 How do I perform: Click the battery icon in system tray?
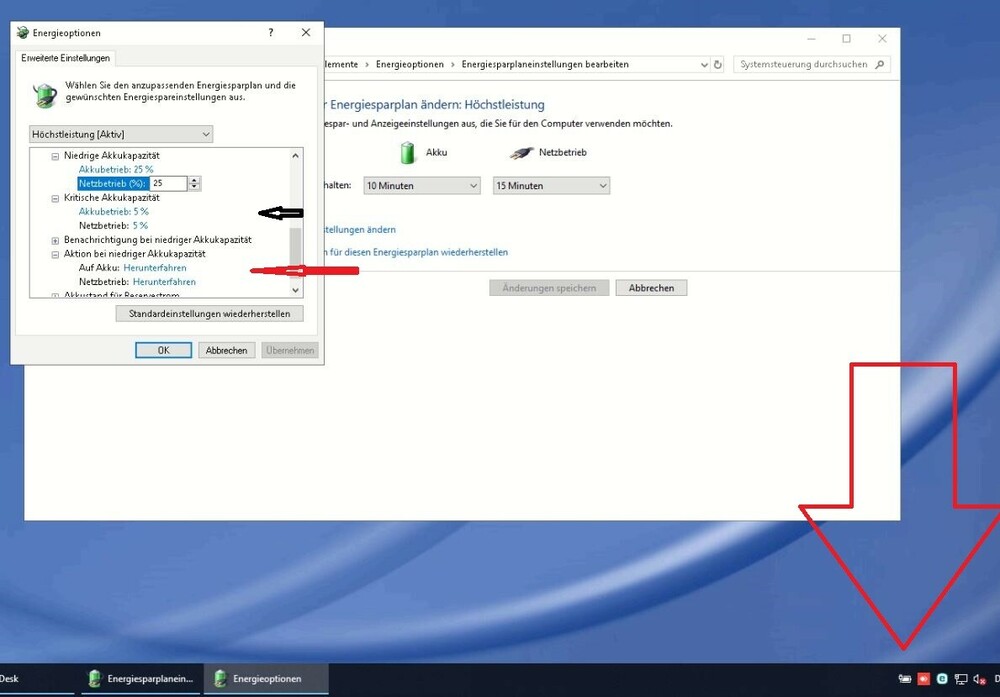click(x=905, y=679)
